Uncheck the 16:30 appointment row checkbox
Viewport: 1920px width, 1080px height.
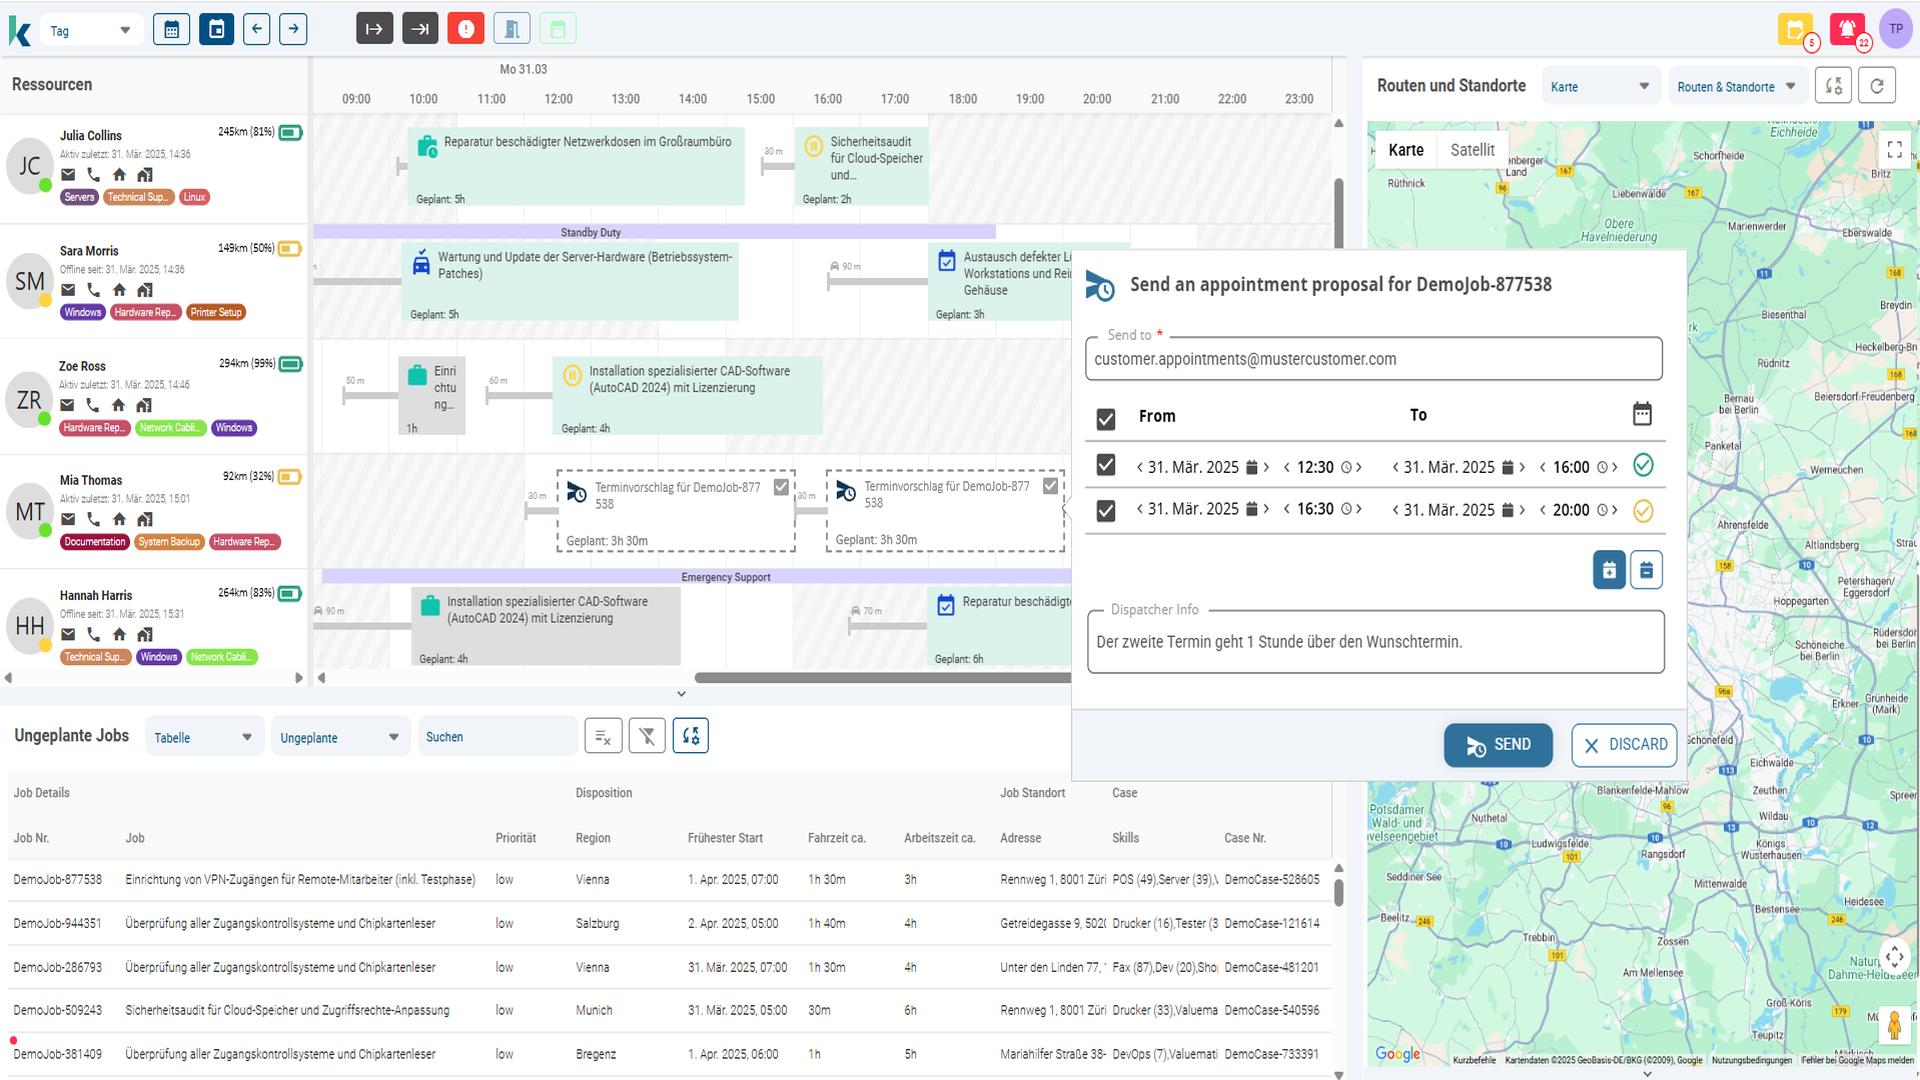(1105, 511)
